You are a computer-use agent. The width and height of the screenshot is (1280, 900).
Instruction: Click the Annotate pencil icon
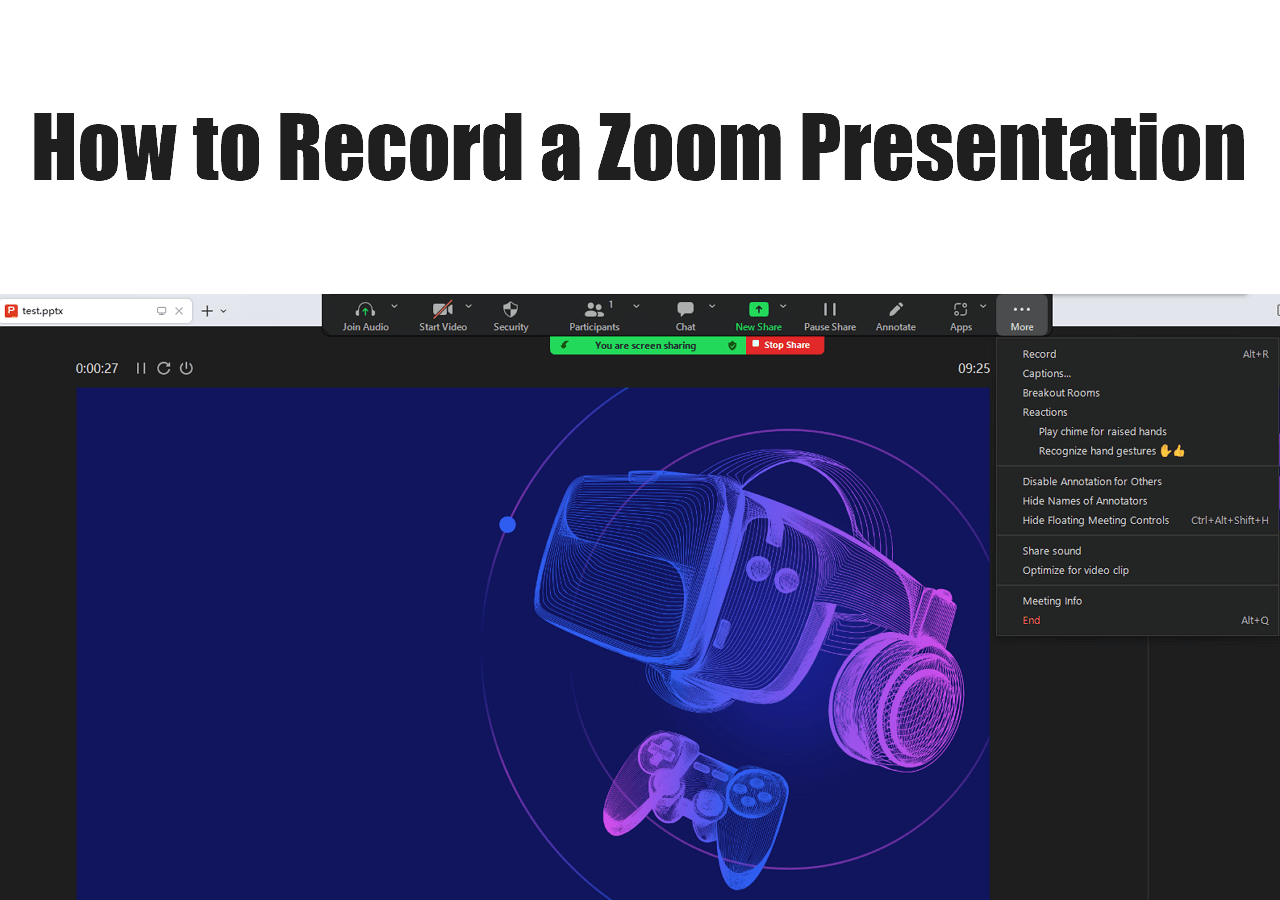tap(895, 308)
